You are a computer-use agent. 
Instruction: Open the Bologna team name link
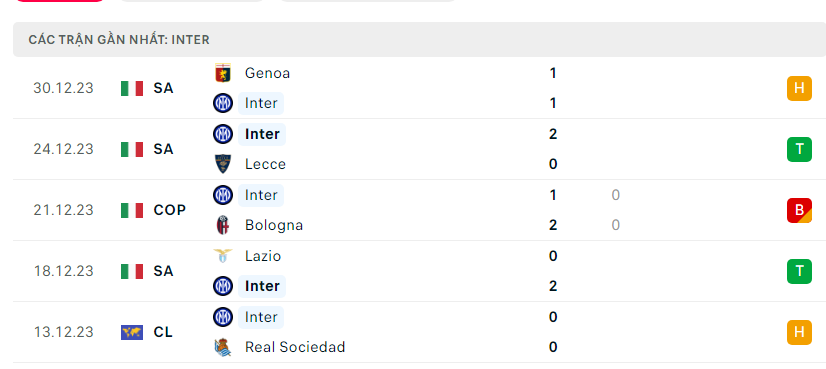[274, 225]
